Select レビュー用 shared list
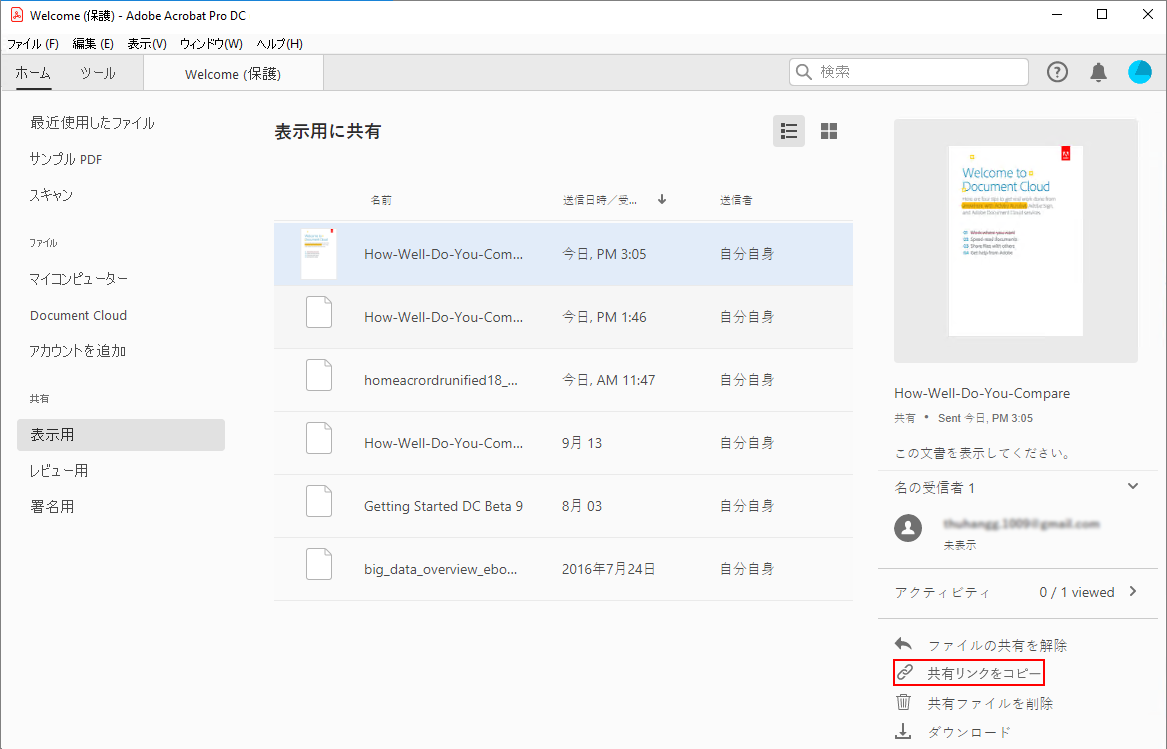 59,471
